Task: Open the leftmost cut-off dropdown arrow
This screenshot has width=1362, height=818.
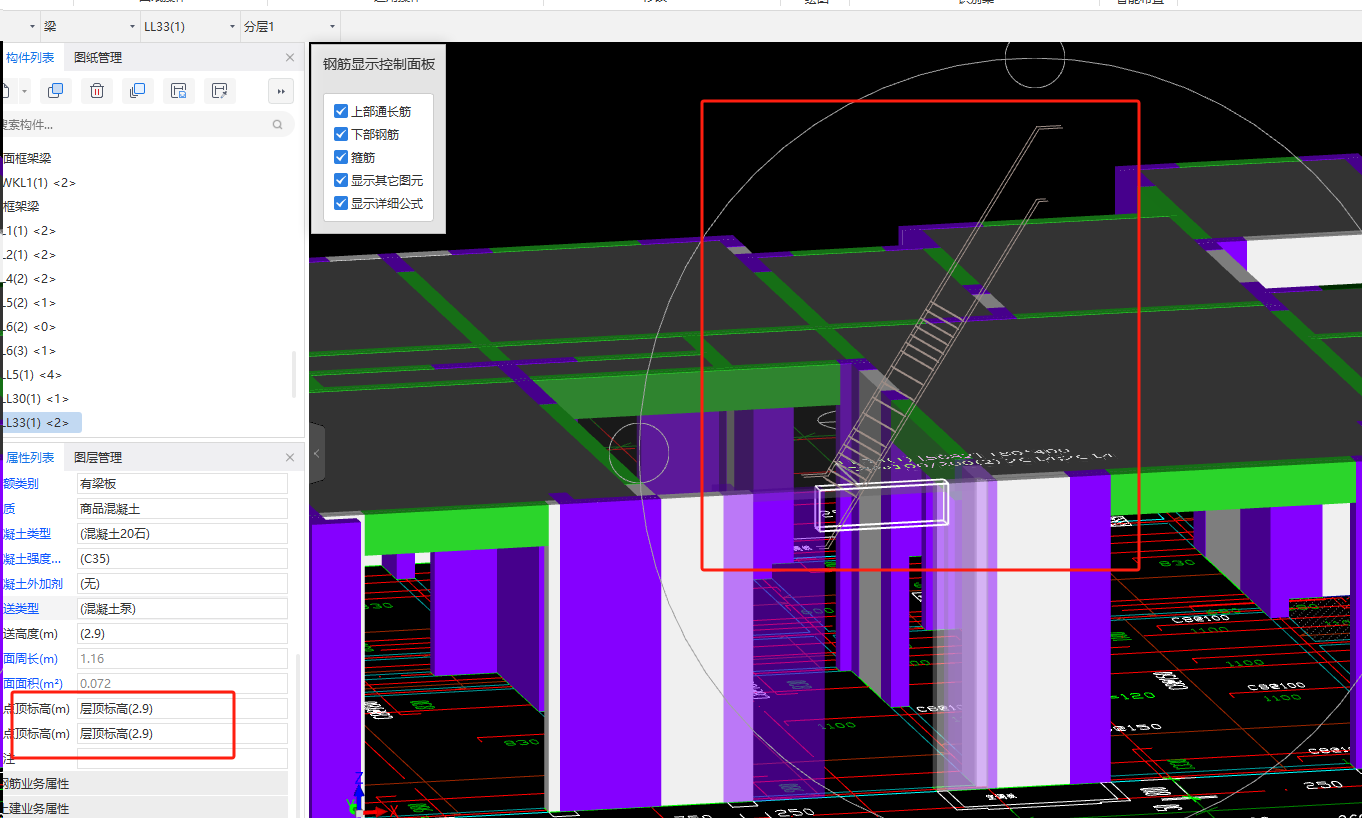Action: point(33,26)
